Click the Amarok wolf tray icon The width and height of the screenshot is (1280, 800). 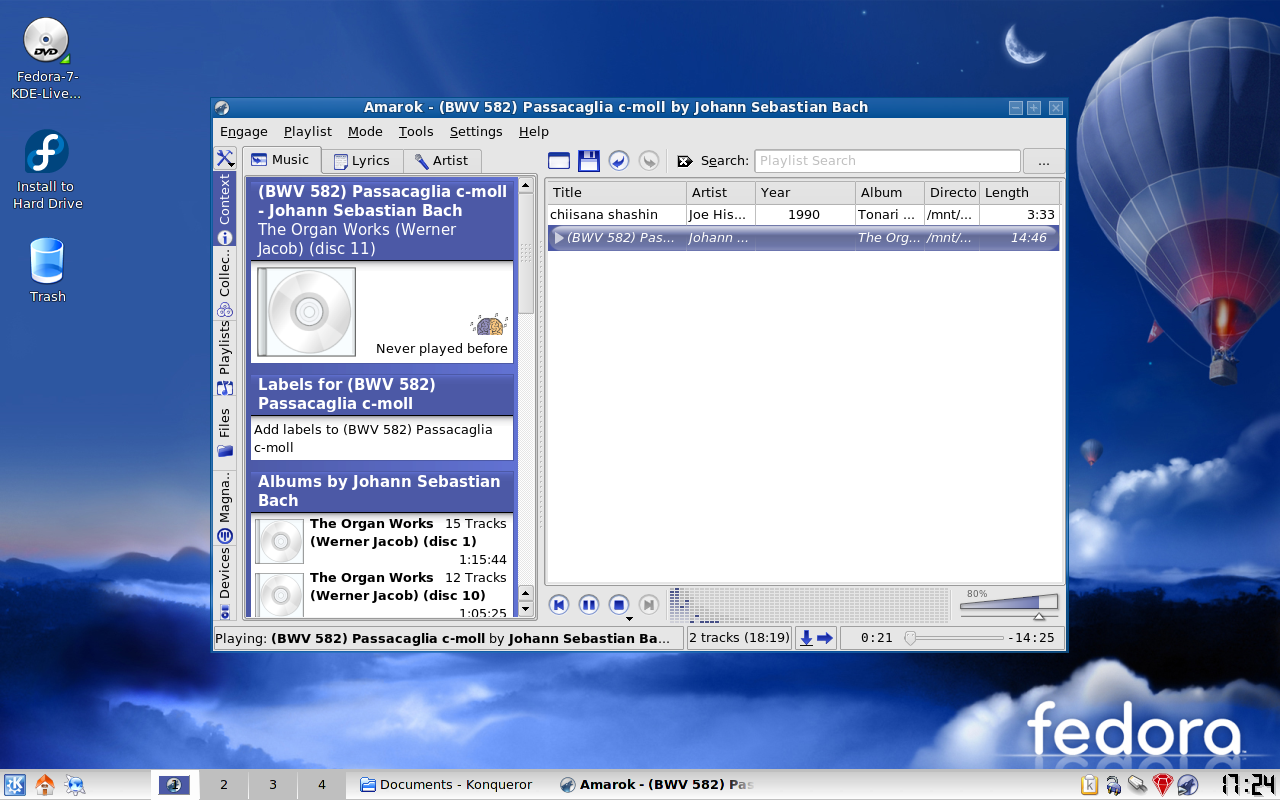coord(1187,785)
